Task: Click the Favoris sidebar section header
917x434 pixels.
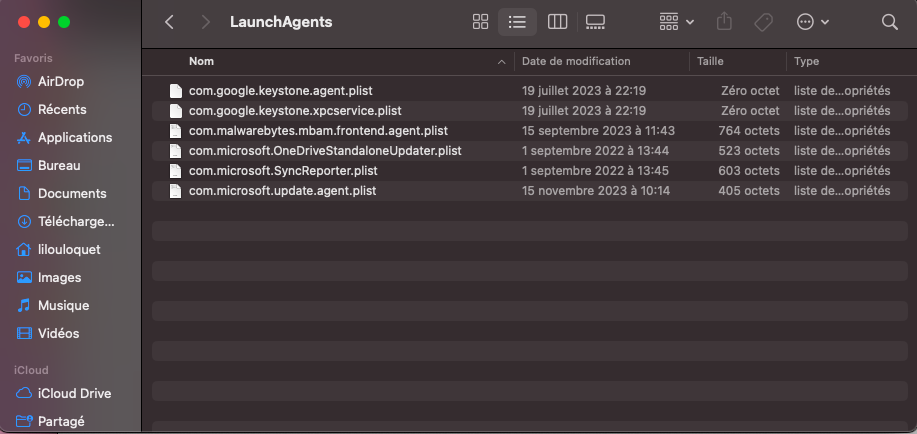Action: [x=33, y=58]
